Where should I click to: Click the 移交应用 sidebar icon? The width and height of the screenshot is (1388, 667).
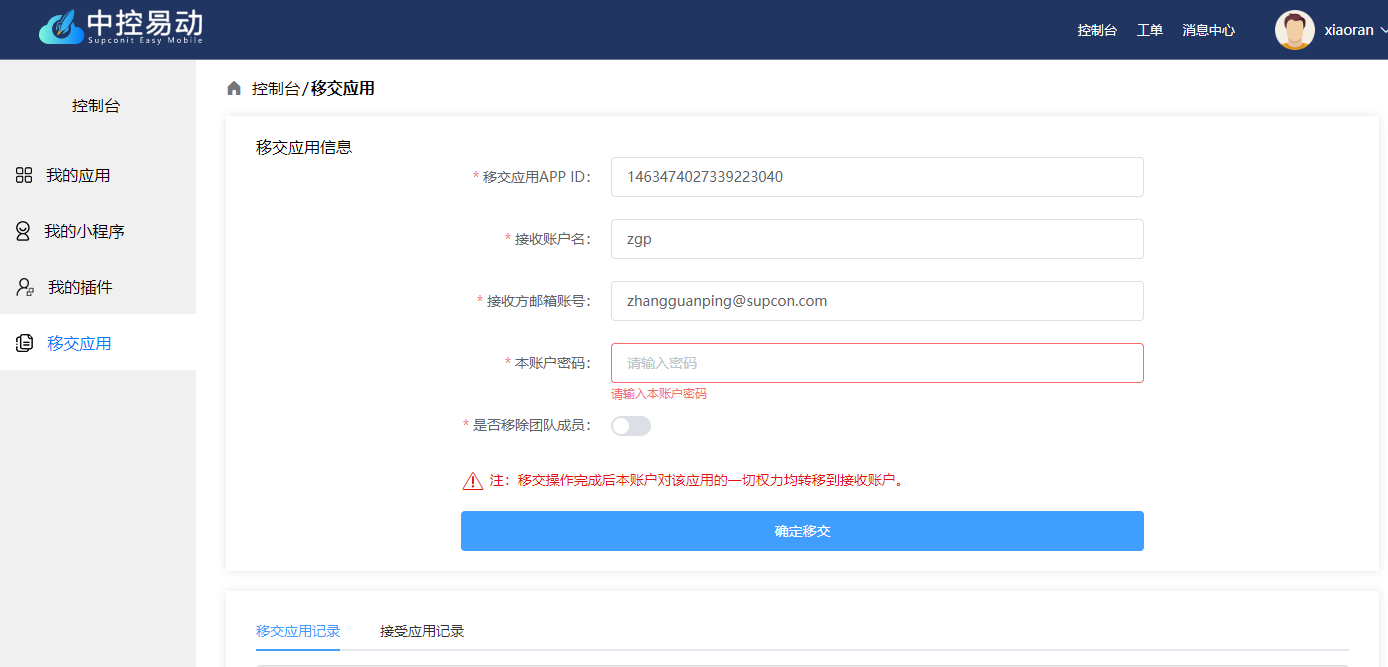click(x=25, y=343)
